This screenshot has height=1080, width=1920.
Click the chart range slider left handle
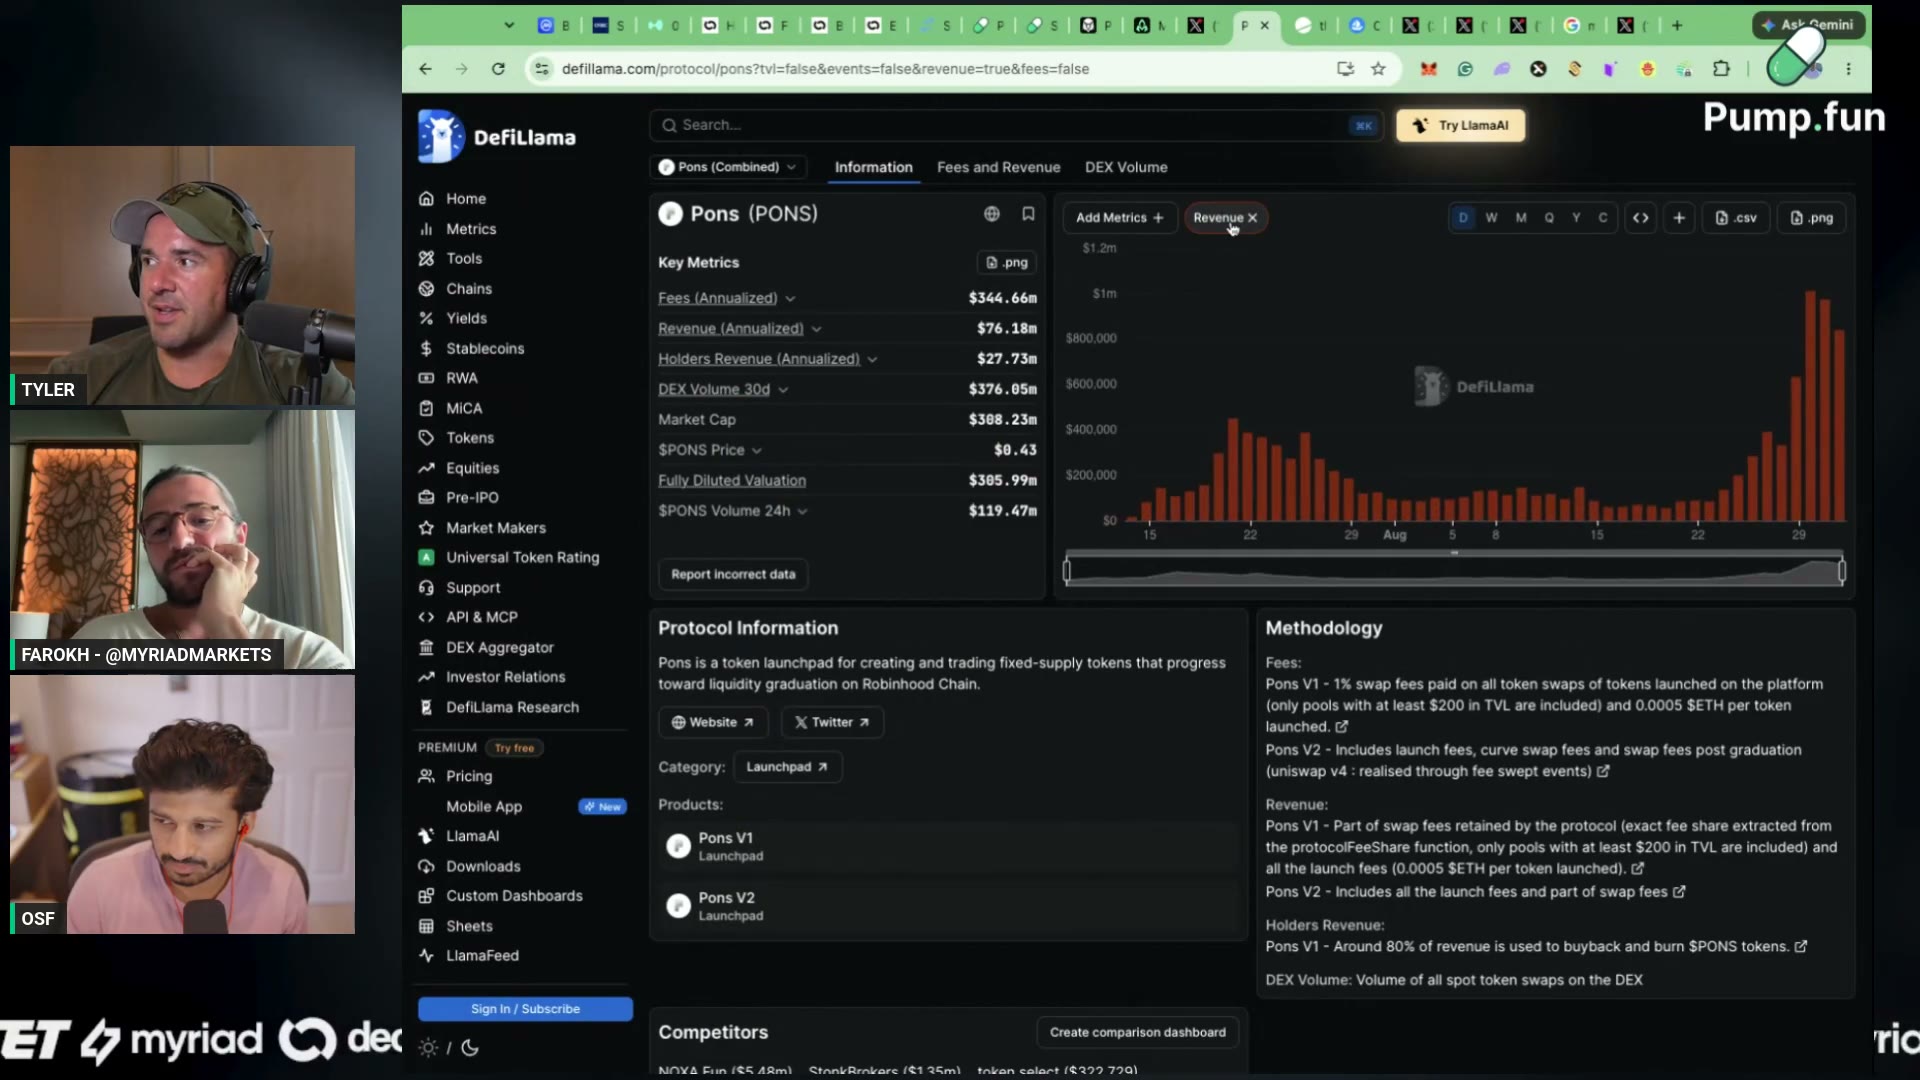tap(1067, 571)
